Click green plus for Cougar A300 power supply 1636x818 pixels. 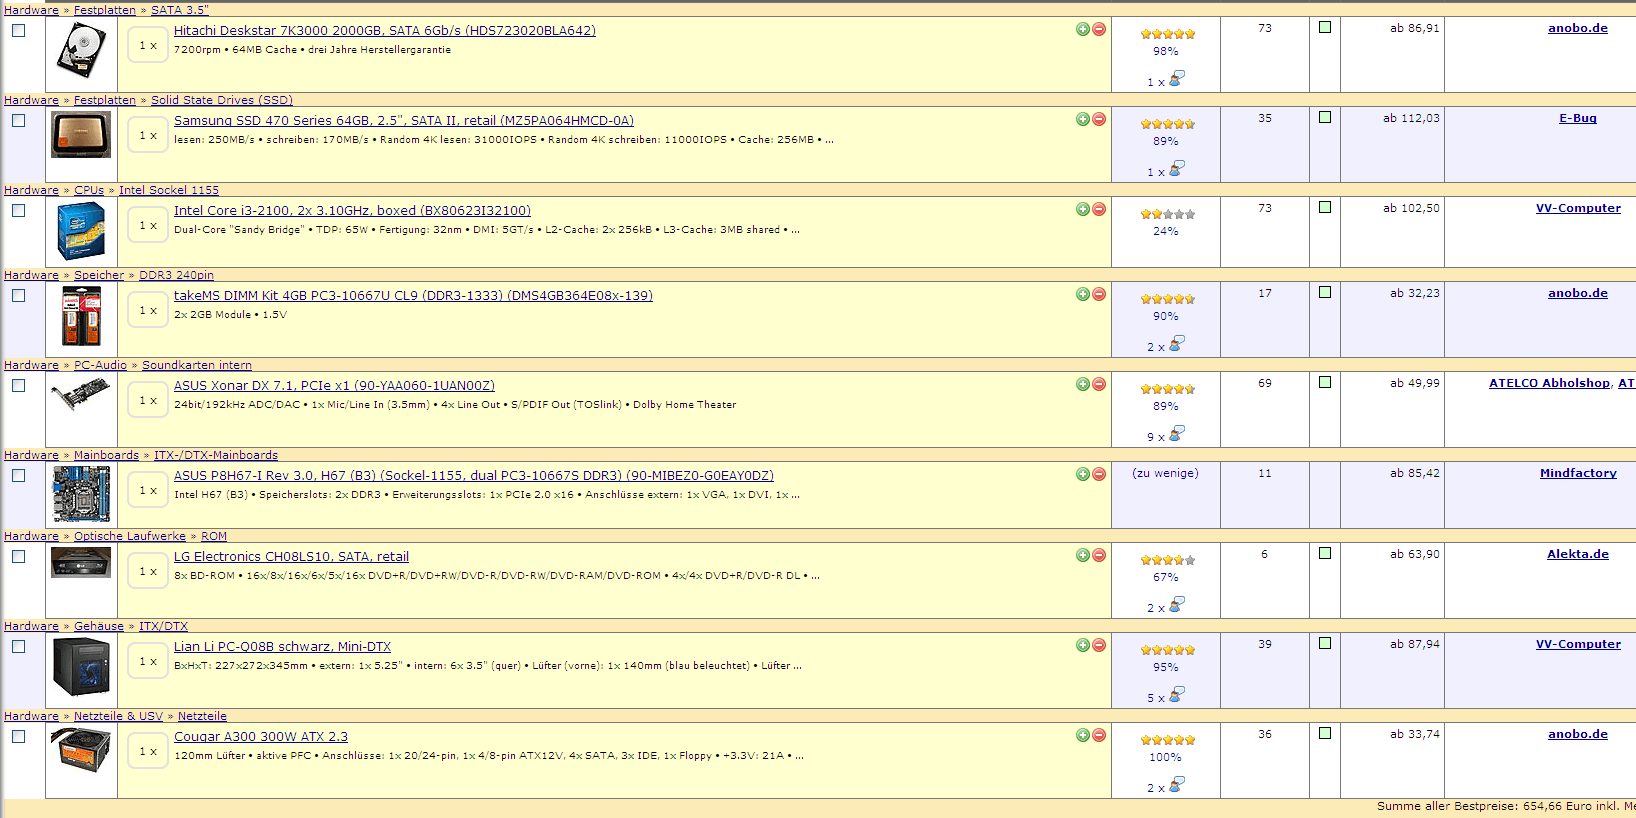[x=1083, y=735]
